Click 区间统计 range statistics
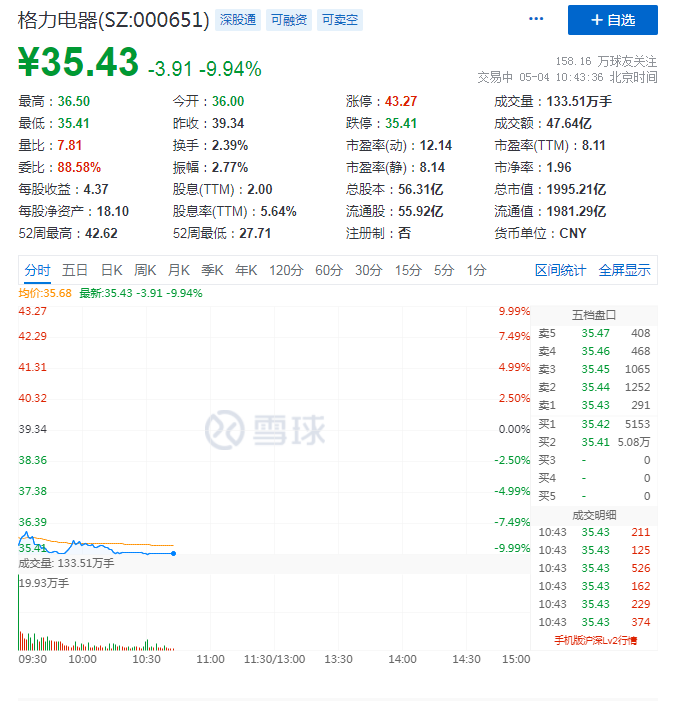Viewport: 680px width, 701px height. [560, 270]
